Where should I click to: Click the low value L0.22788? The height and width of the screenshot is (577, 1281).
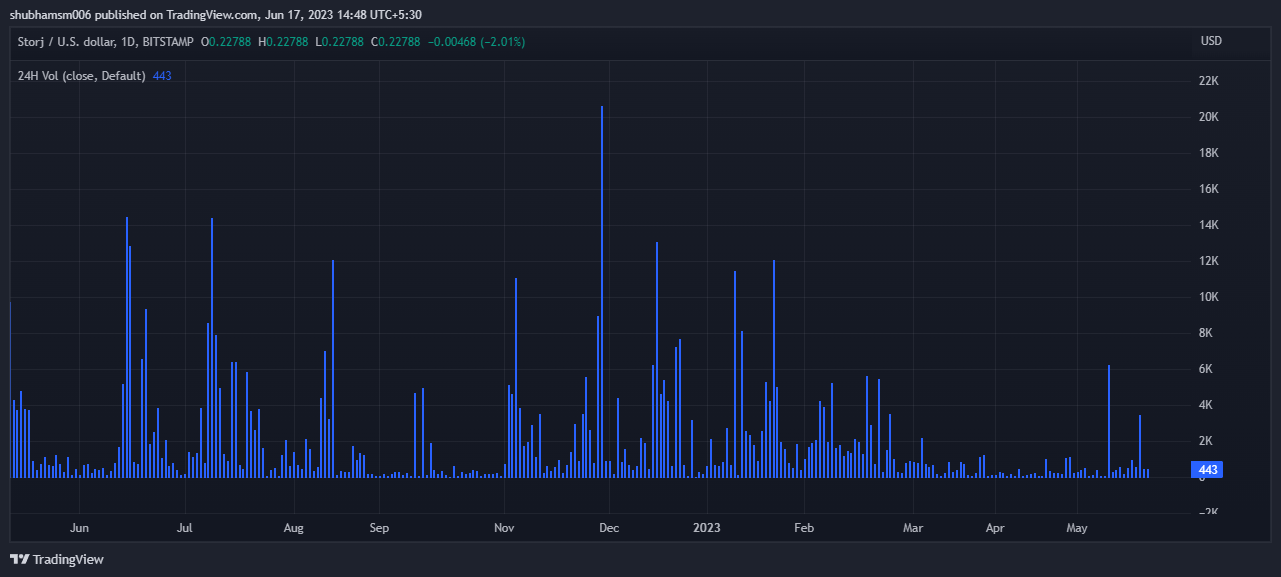point(339,42)
